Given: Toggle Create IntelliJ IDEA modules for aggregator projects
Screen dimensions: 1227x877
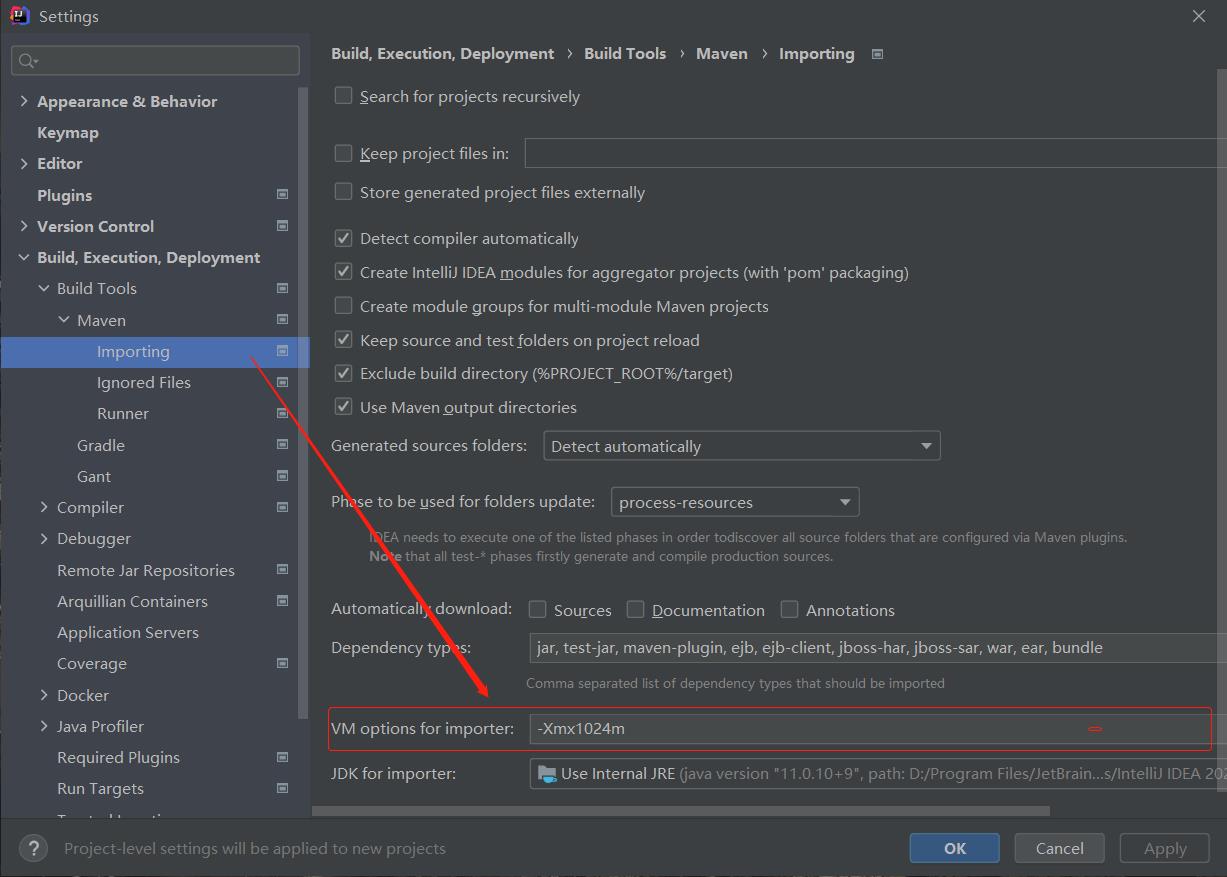Looking at the screenshot, I should 343,271.
